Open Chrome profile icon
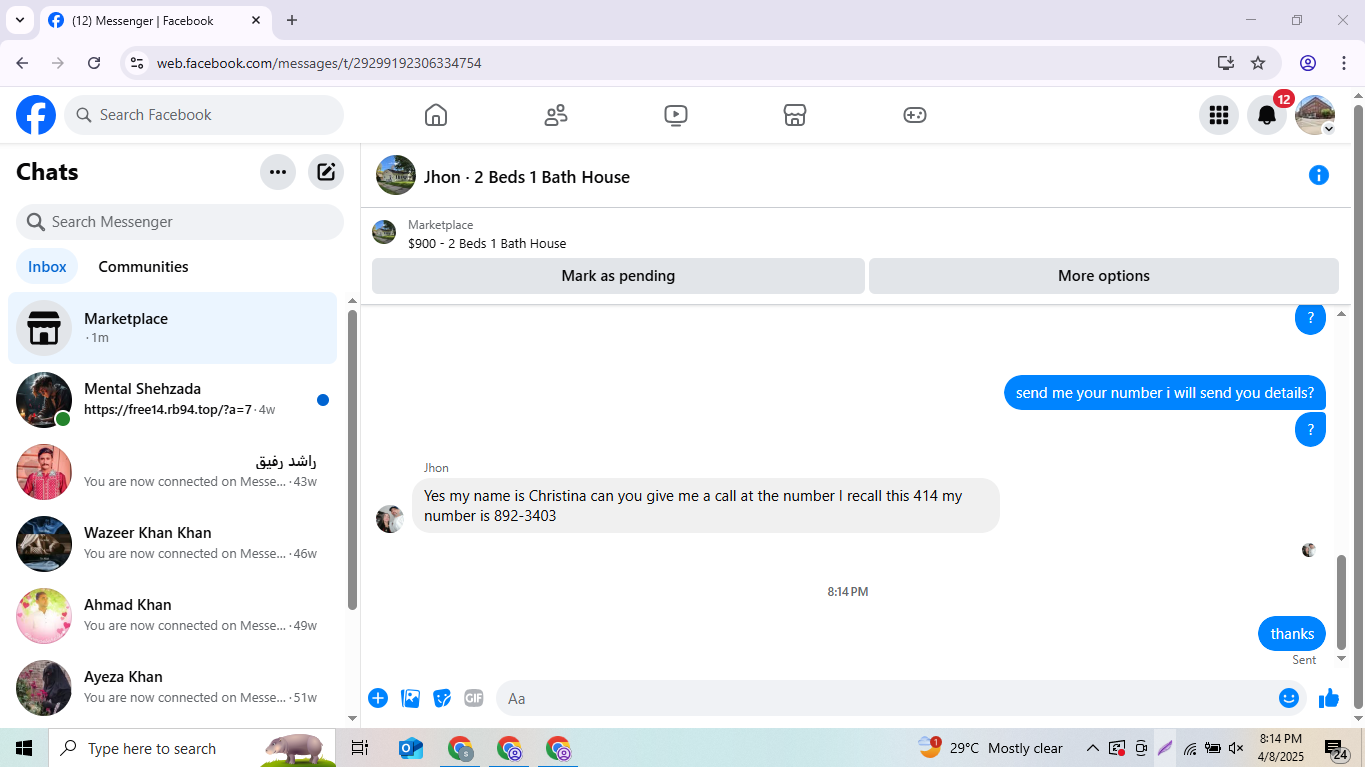Viewport: 1365px width, 767px height. tap(1308, 63)
